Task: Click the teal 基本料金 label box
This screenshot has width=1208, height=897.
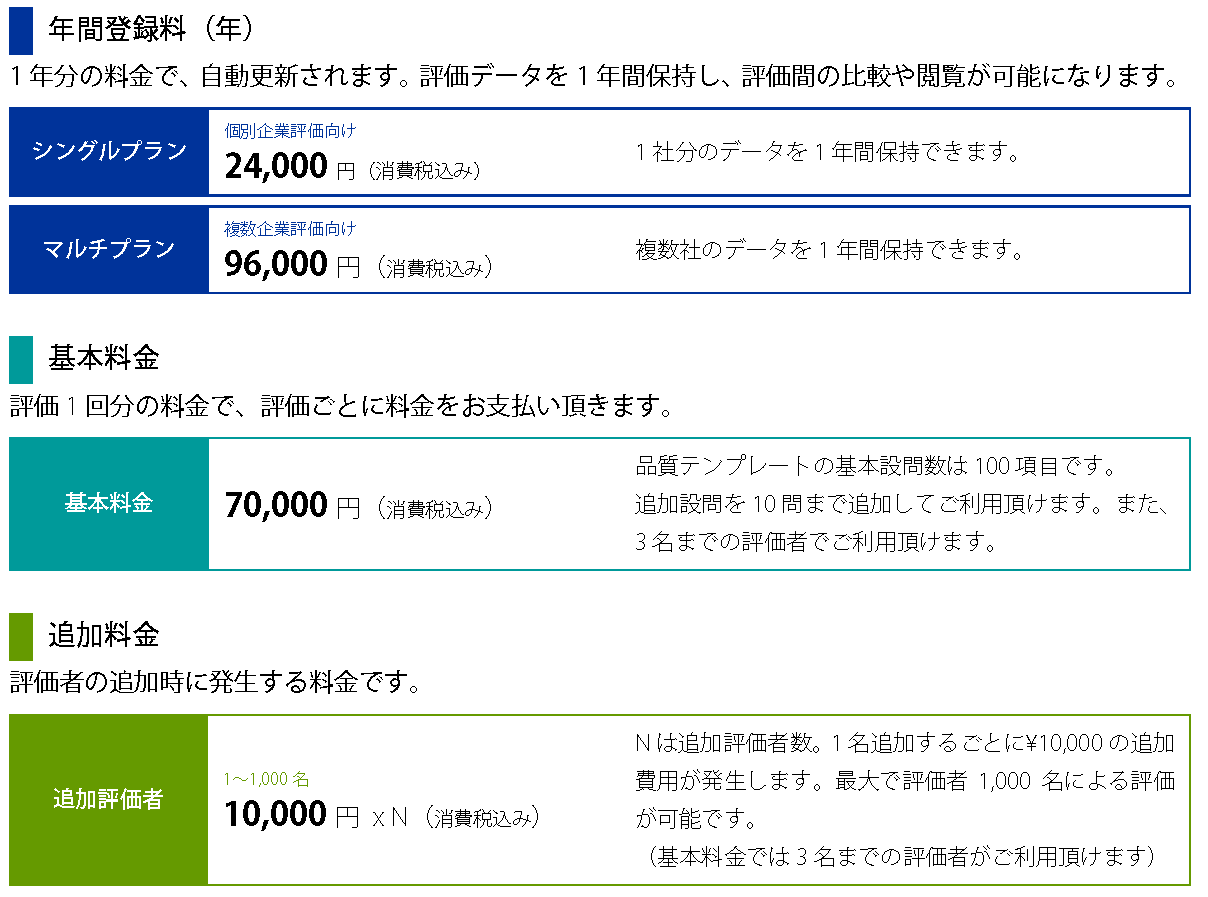Action: click(x=109, y=503)
